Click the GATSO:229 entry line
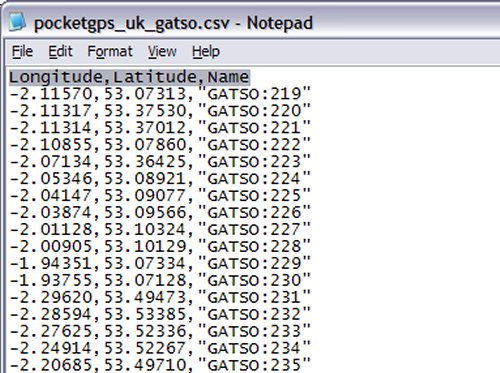Image resolution: width=500 pixels, height=373 pixels. point(160,264)
